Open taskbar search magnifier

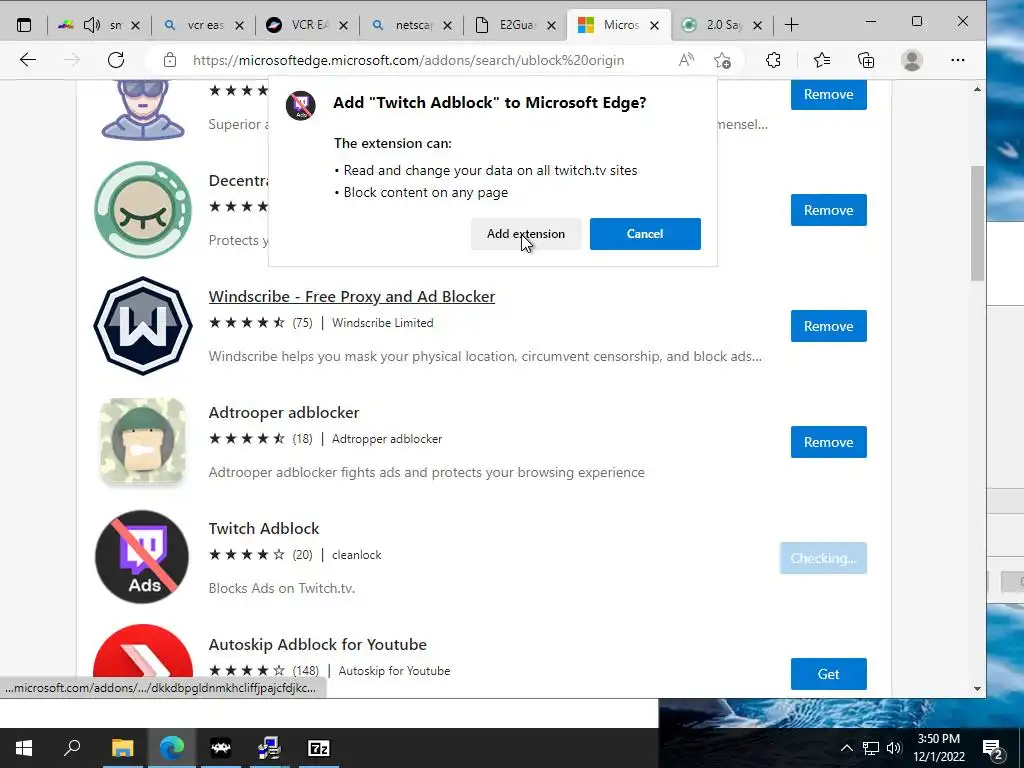coord(72,747)
